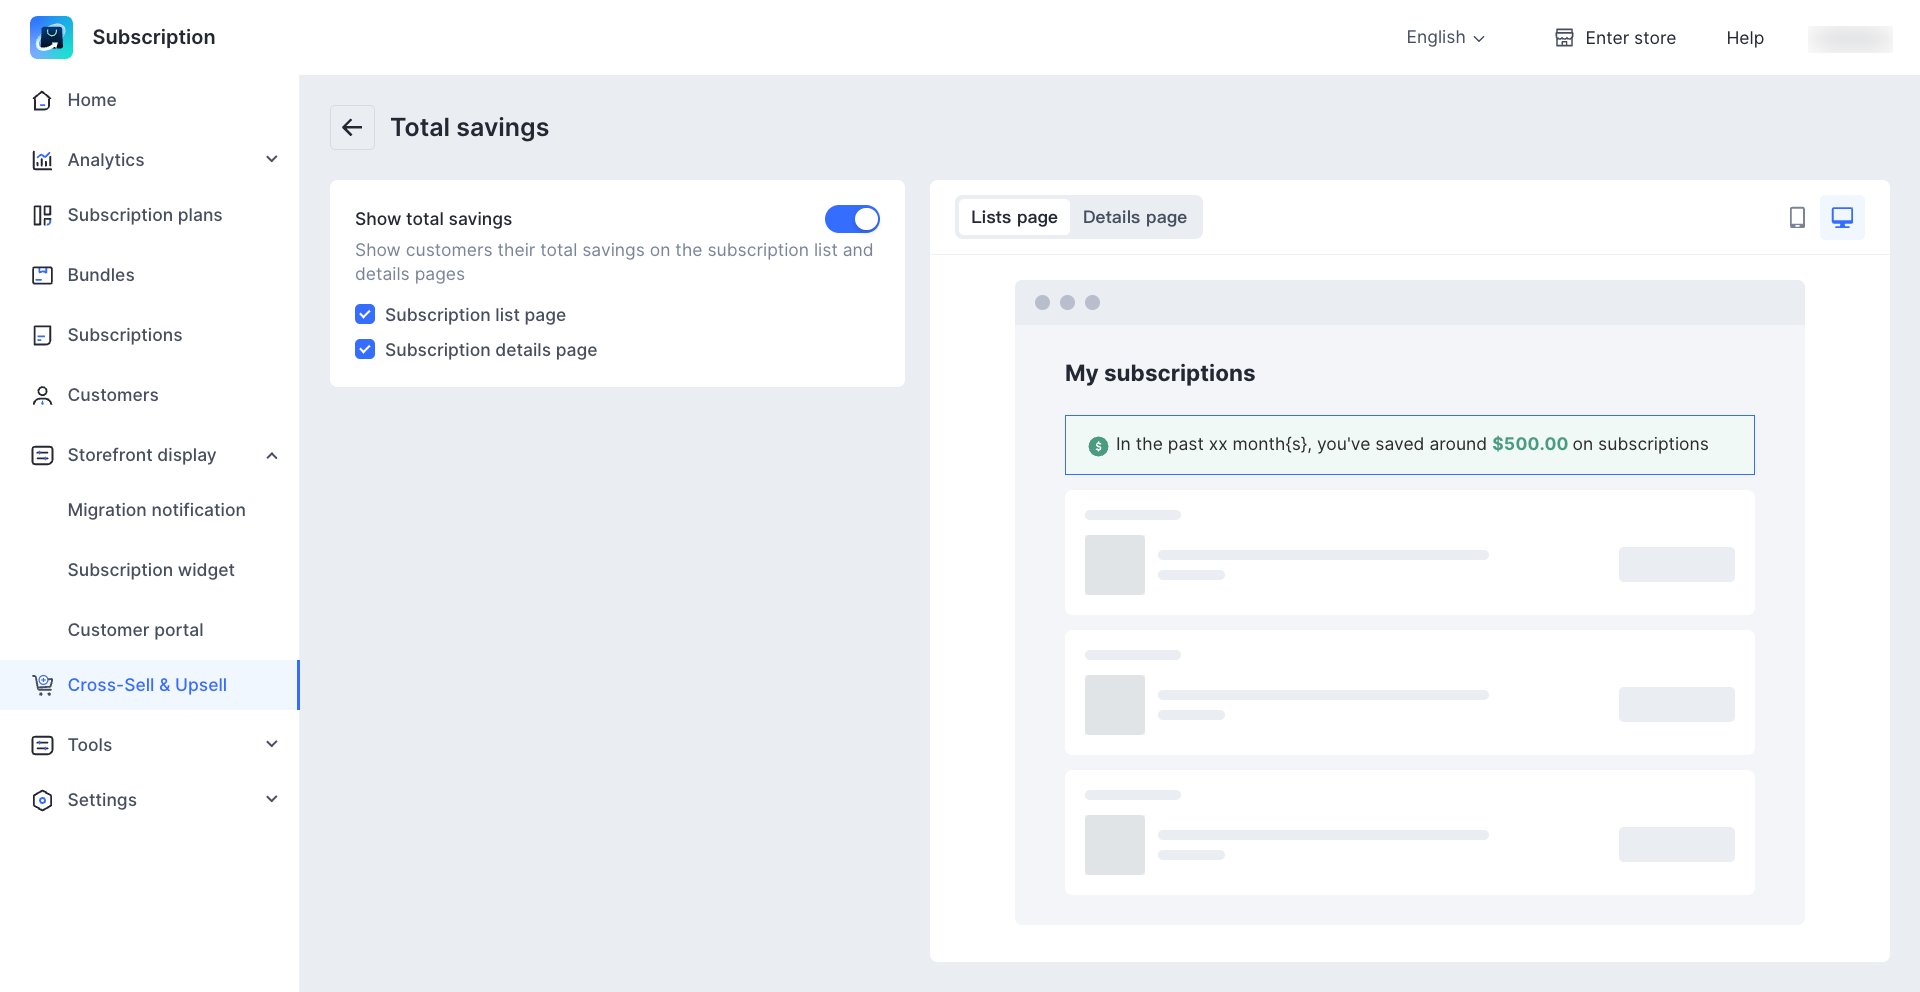
Task: Uncheck the Subscription list page checkbox
Action: click(x=365, y=315)
